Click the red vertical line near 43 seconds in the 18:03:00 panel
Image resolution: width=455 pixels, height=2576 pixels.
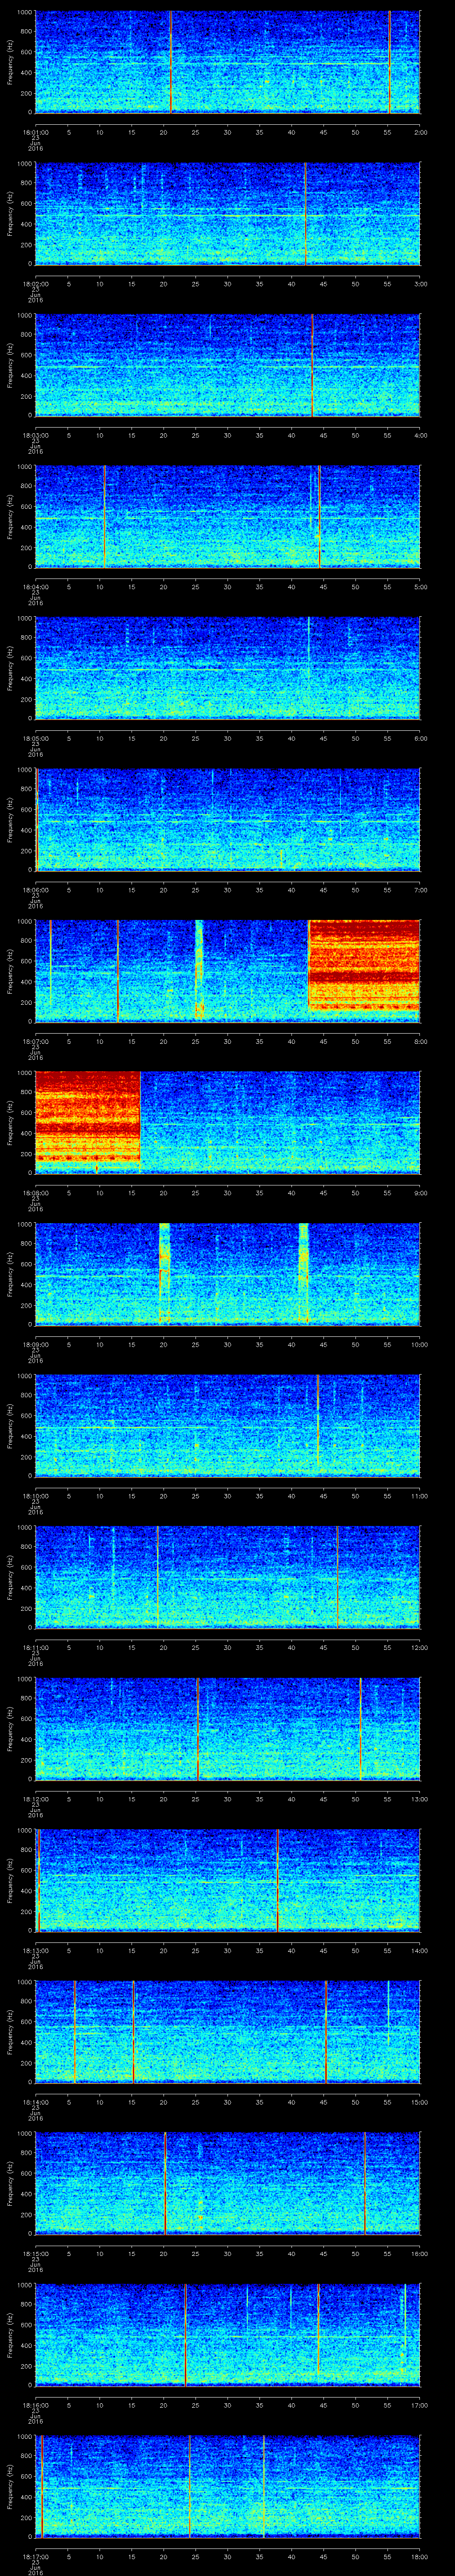pyautogui.click(x=313, y=365)
